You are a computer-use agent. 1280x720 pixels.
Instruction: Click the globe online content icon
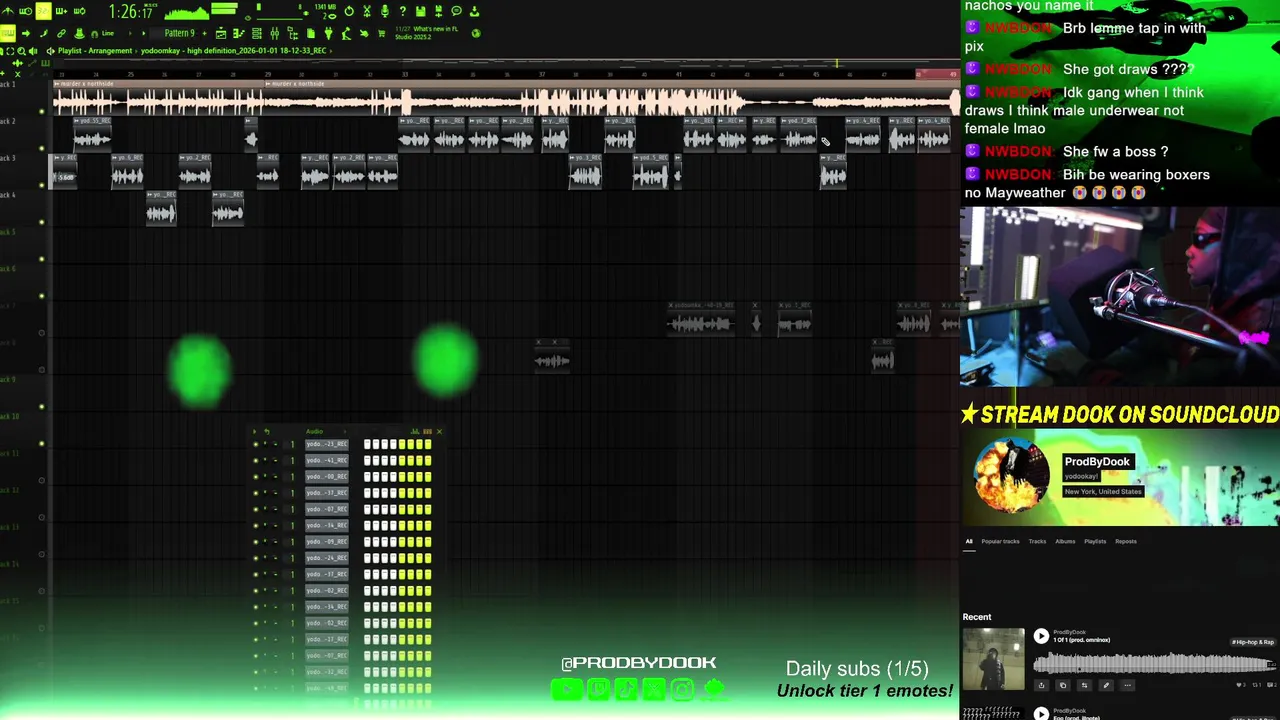point(476,33)
